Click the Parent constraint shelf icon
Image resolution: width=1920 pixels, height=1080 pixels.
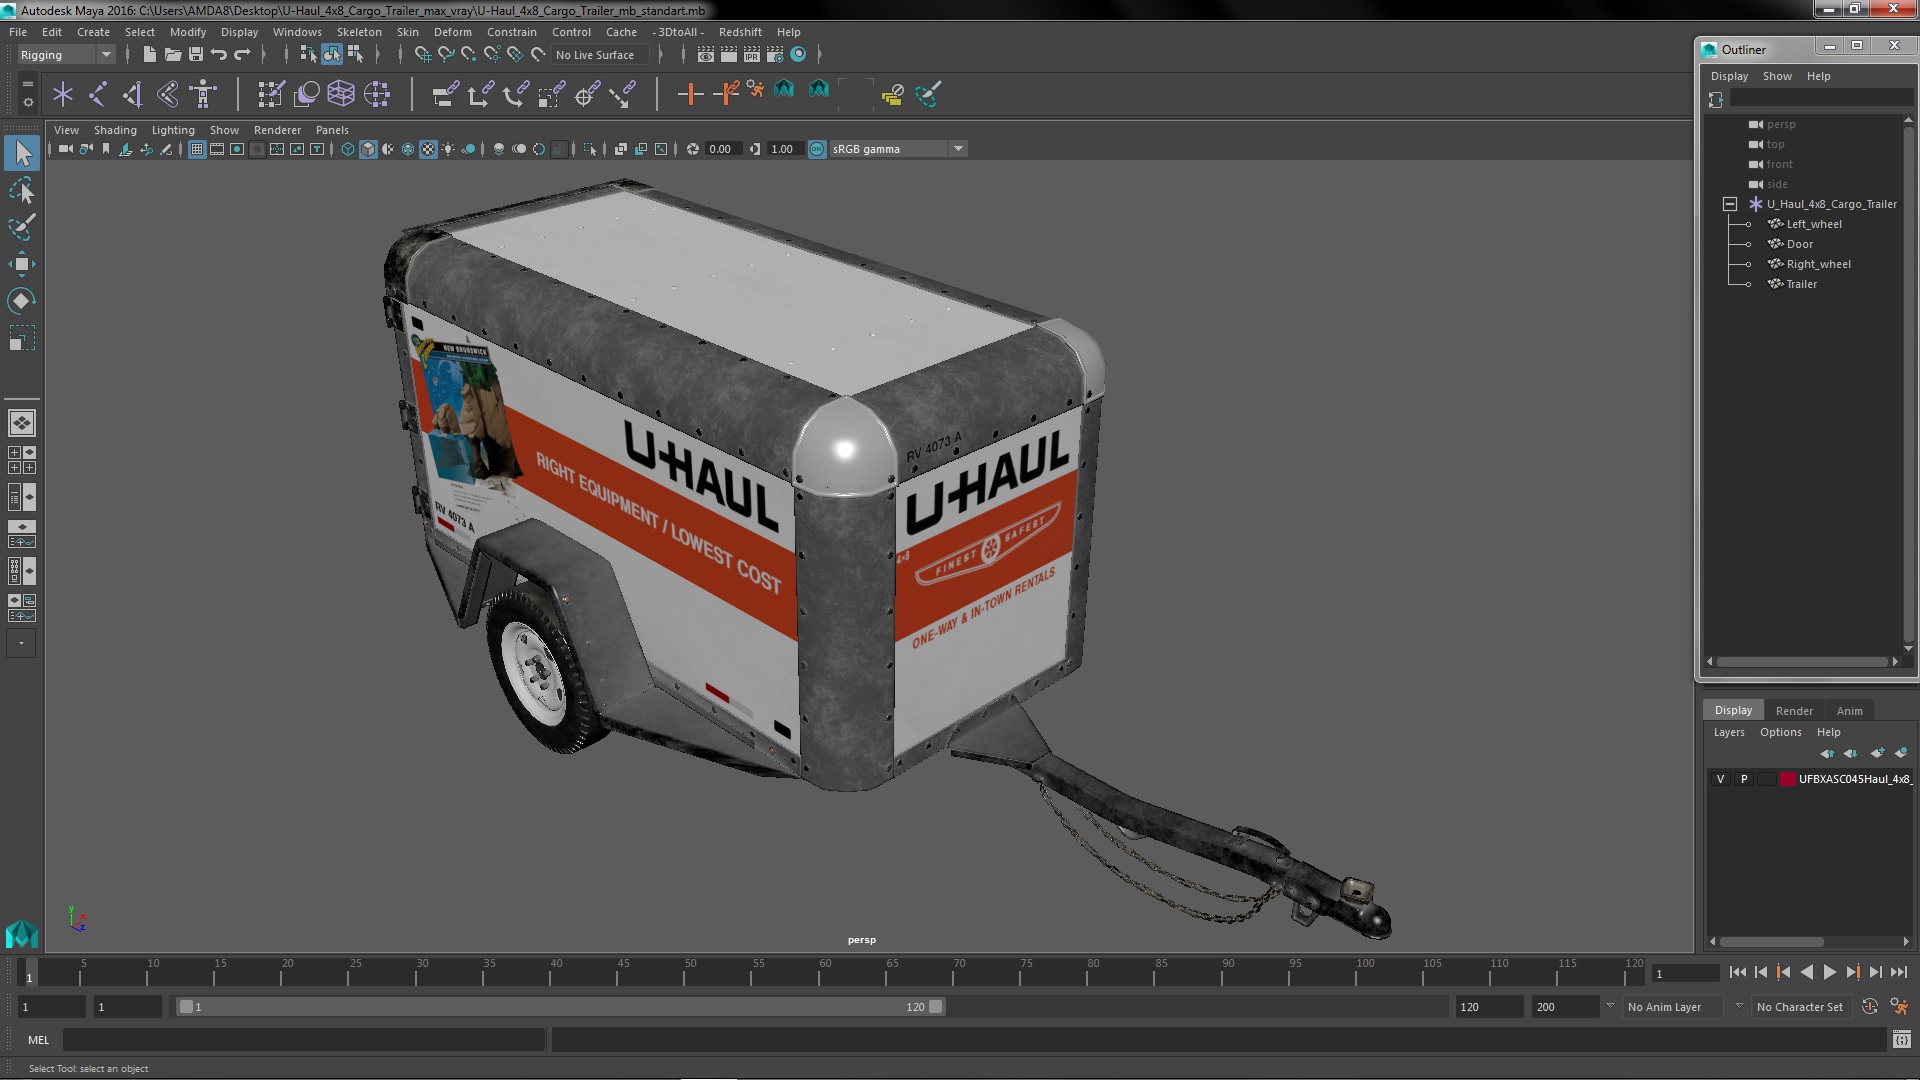[446, 94]
